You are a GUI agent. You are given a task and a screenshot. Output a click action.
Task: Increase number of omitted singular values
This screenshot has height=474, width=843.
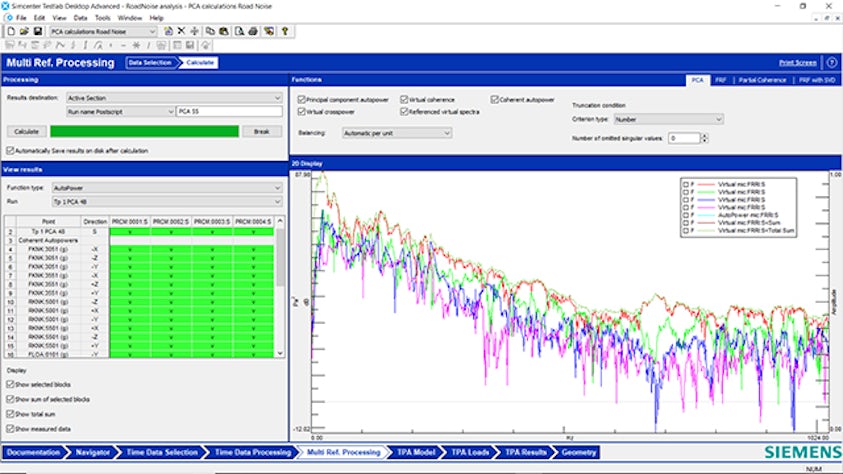704,136
